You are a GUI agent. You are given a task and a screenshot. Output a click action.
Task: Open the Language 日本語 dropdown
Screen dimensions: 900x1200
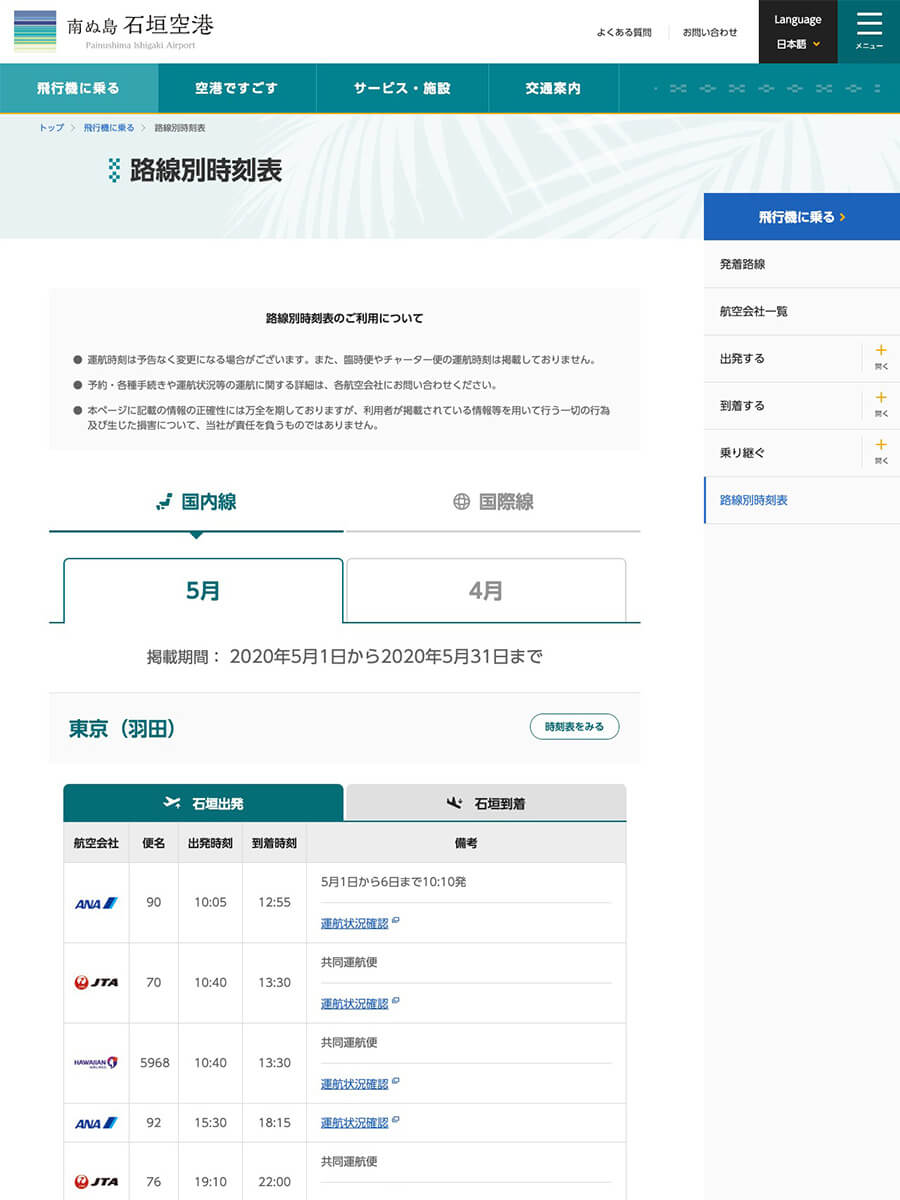click(x=797, y=32)
